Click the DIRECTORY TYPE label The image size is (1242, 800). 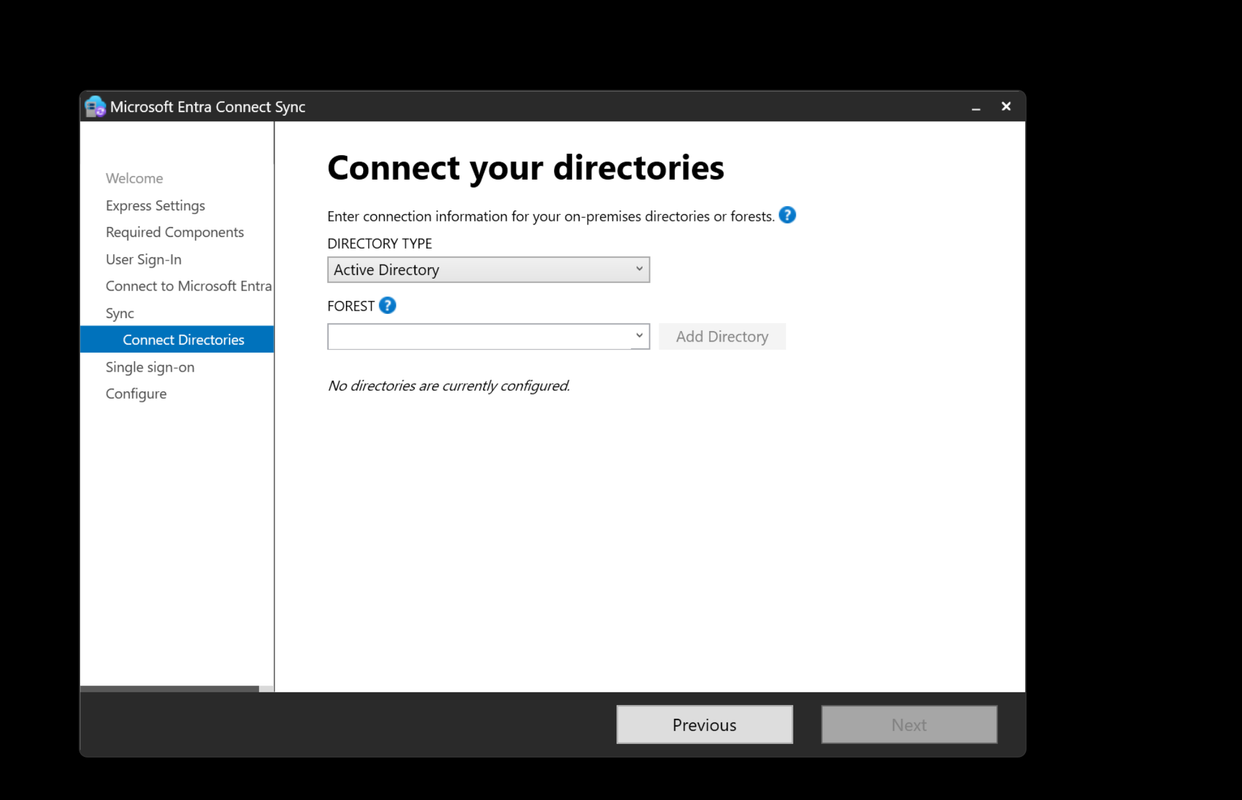380,243
